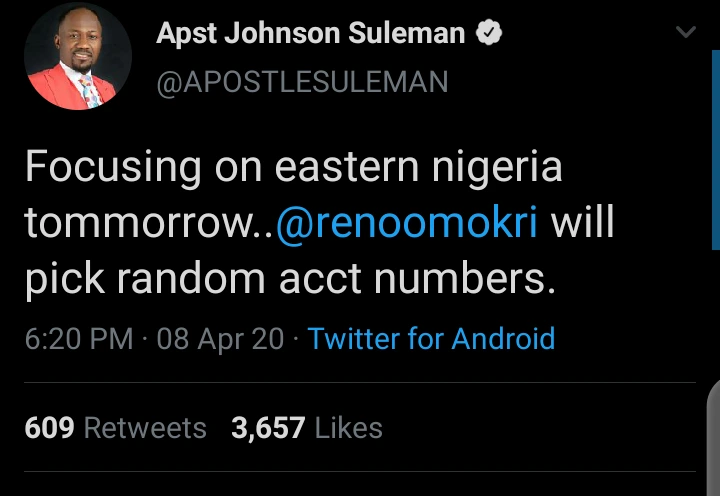View the 609 Retweets list
Viewport: 720px width, 496px height.
tap(115, 428)
